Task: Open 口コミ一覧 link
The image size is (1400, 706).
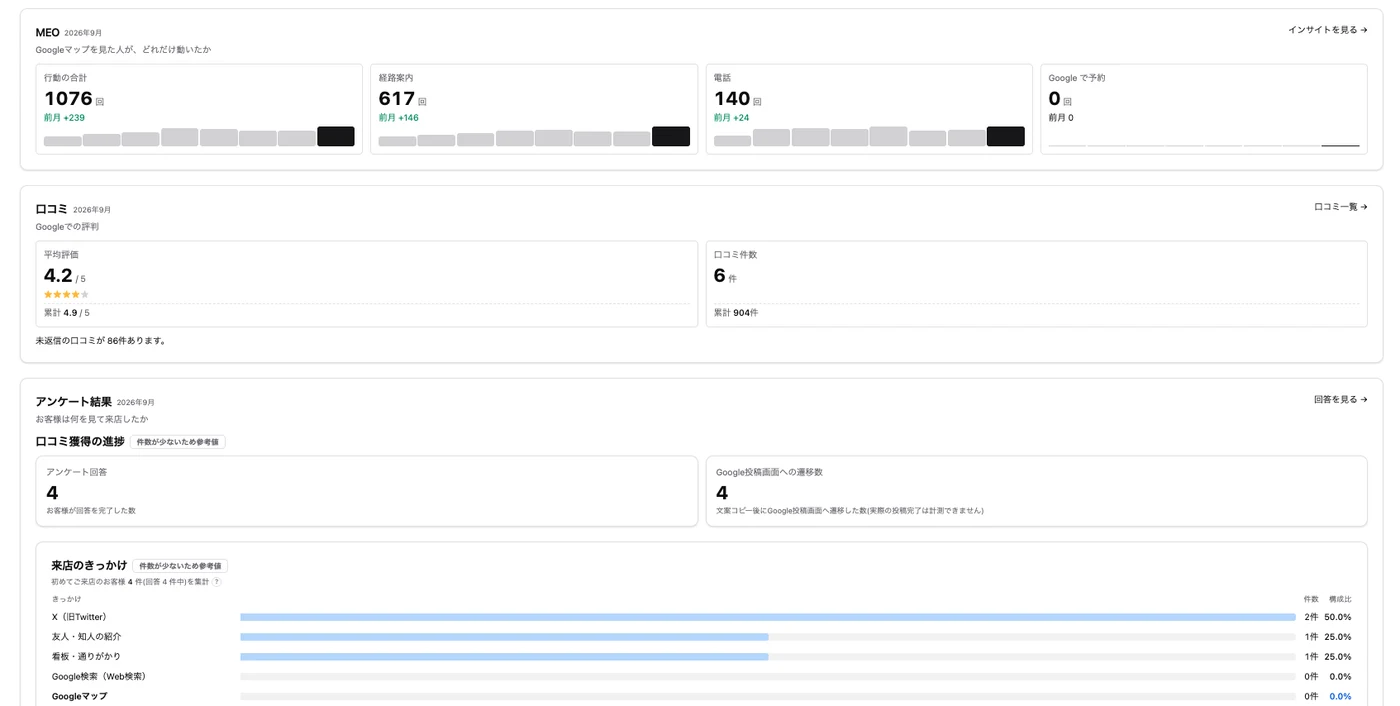Action: (x=1340, y=207)
